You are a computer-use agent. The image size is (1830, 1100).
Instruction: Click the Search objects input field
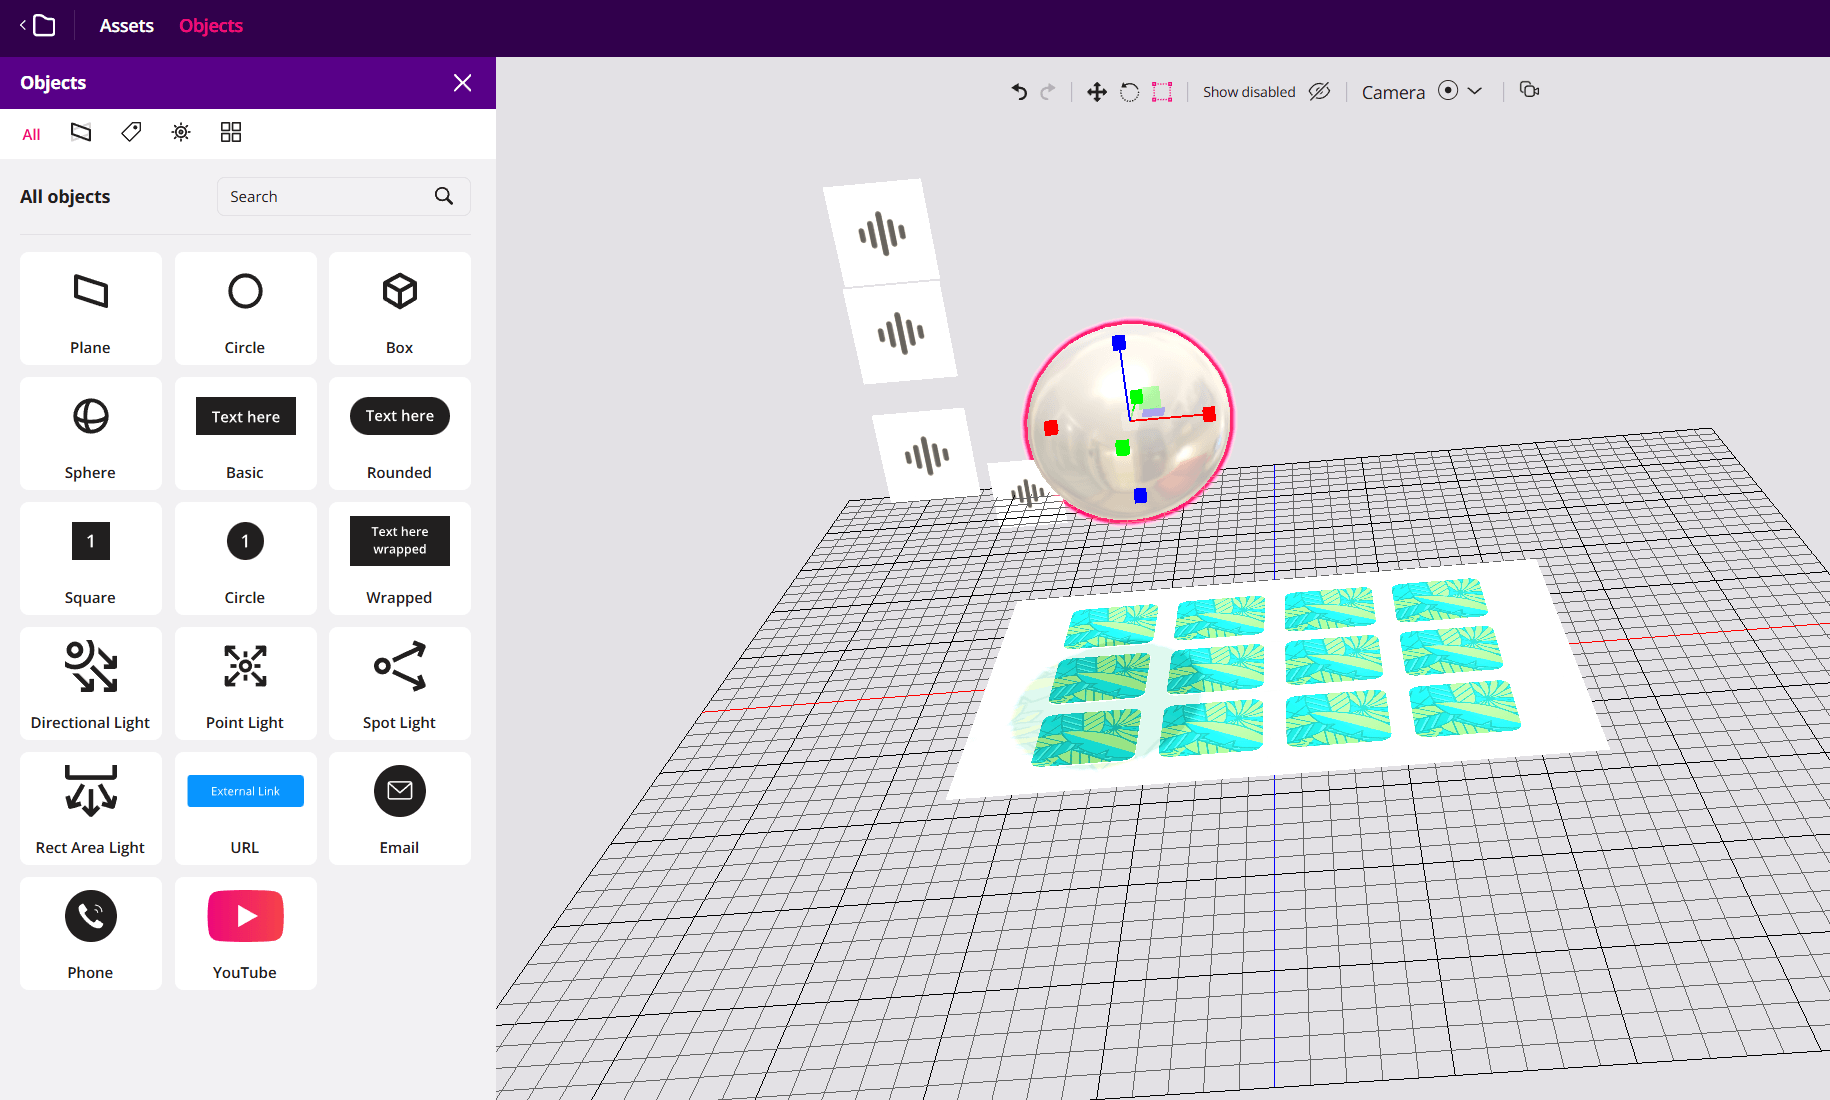point(343,197)
